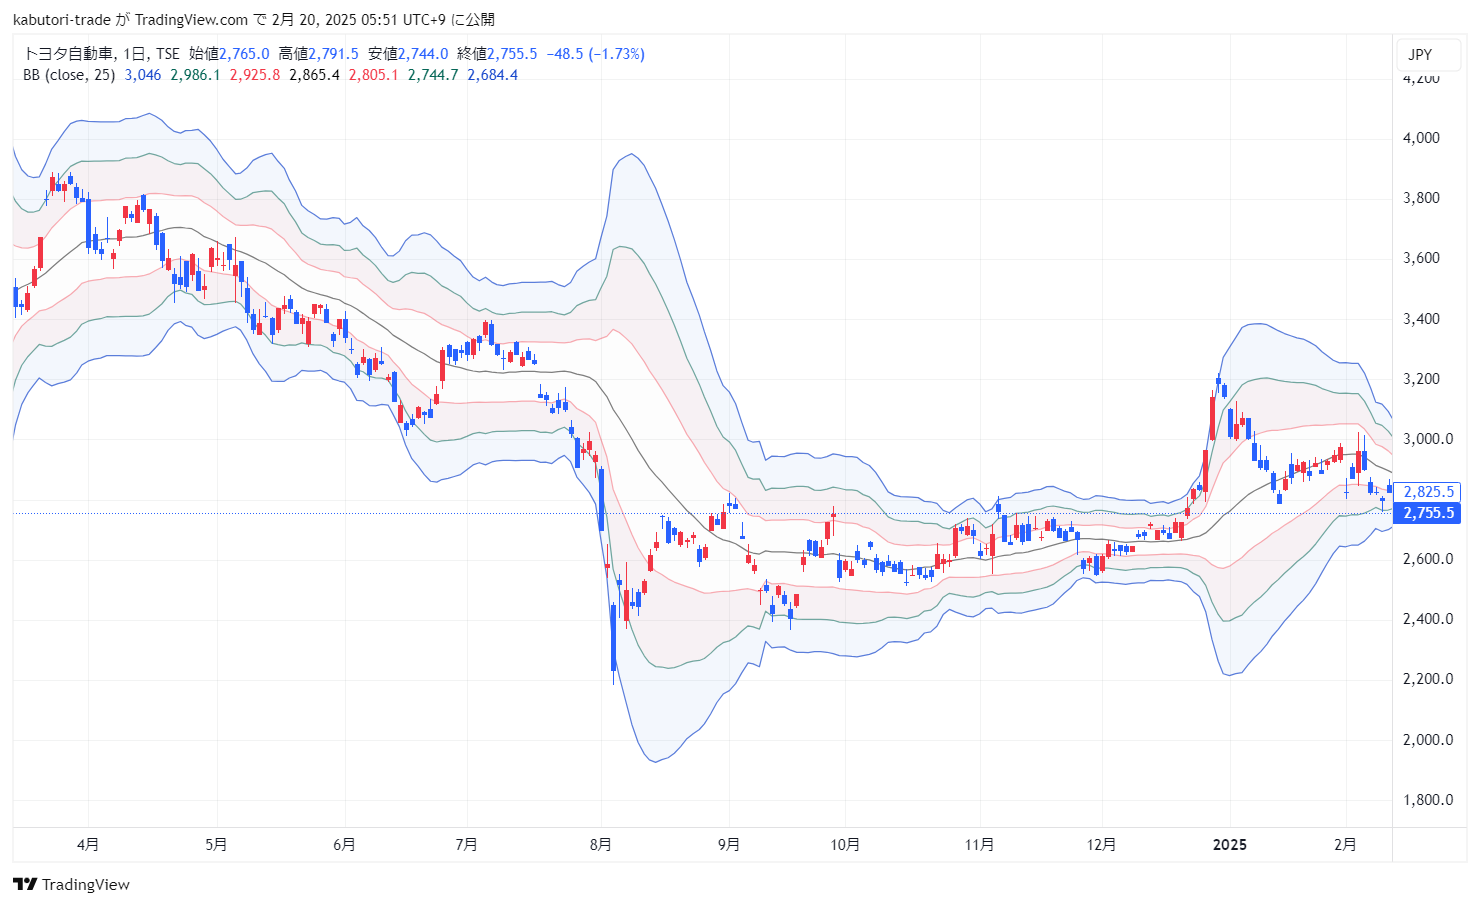Click the 12月 label on the time axis

tap(1102, 845)
